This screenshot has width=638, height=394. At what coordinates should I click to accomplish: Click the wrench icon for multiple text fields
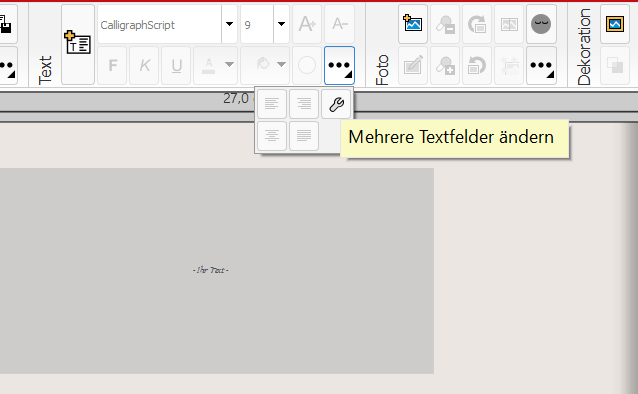[336, 104]
